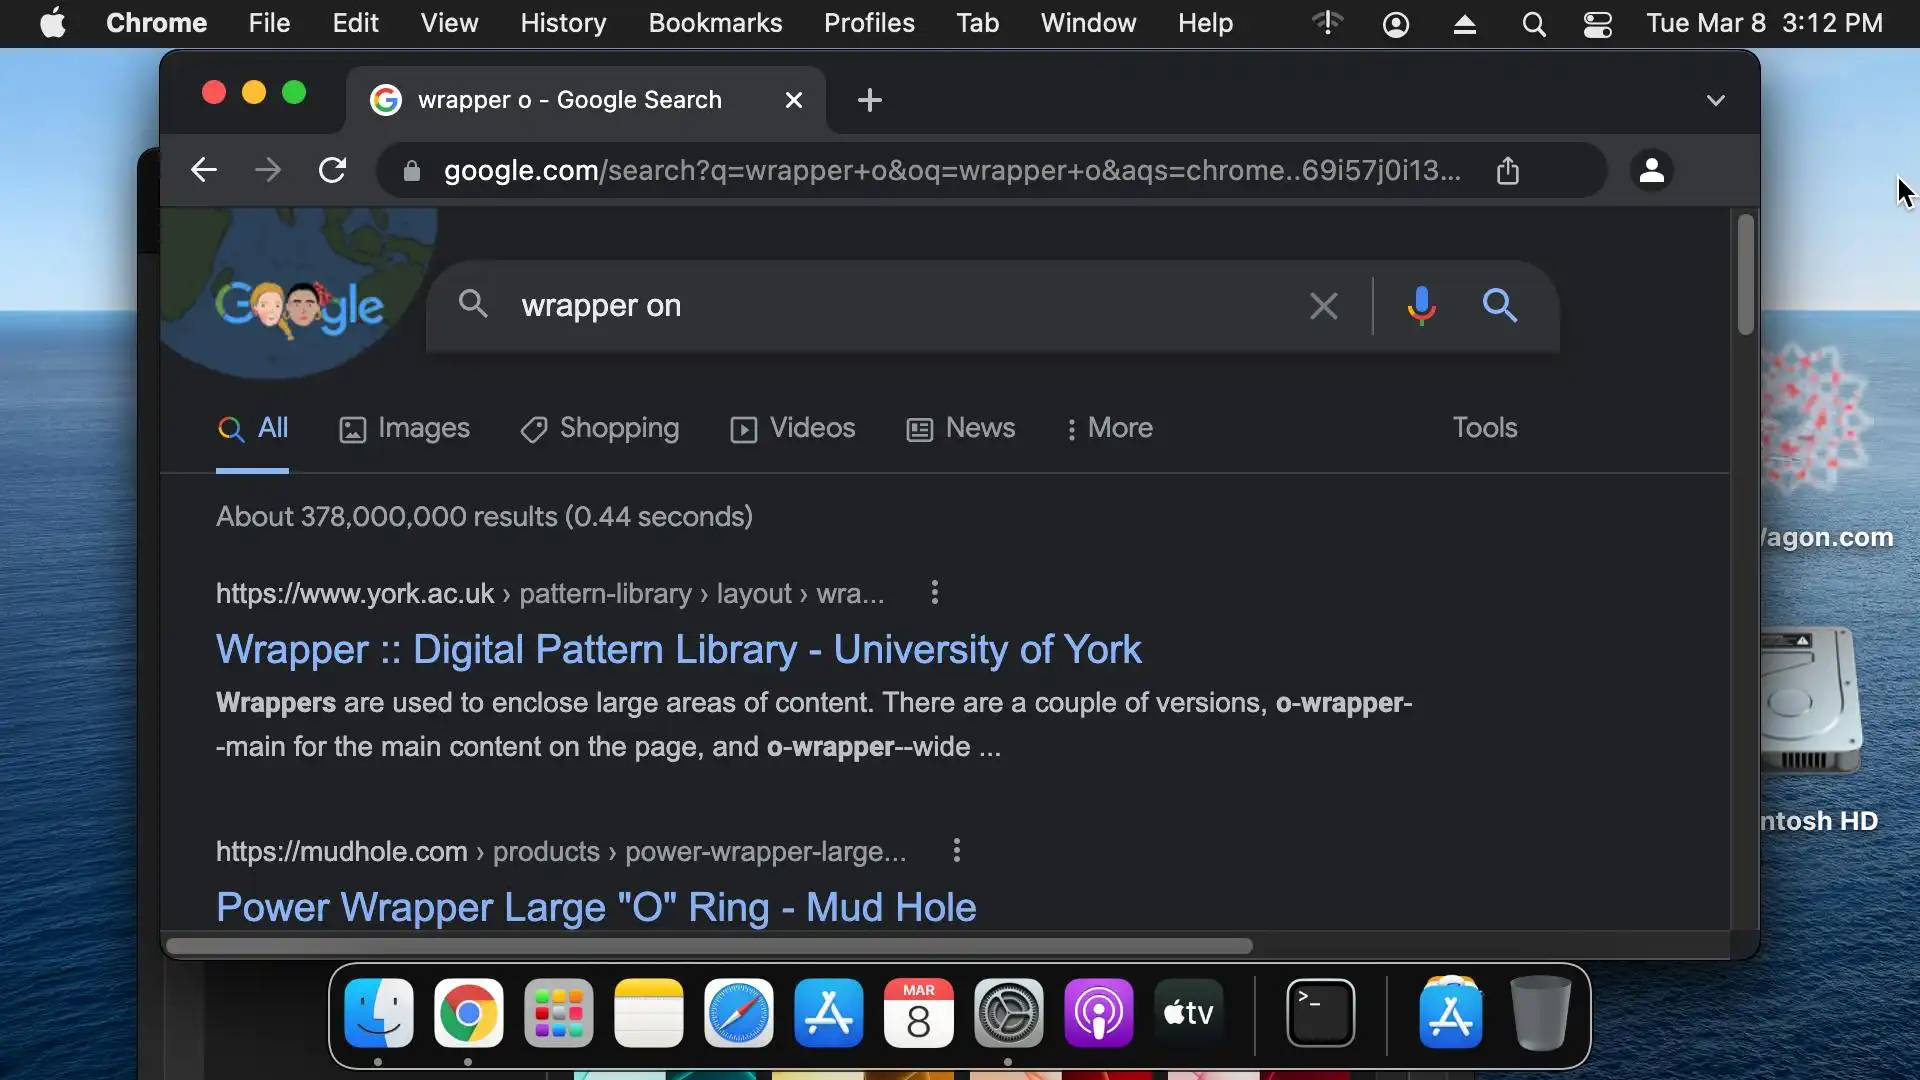Open options dots for york.ac.uk result
Screen dimensions: 1920x1080
tap(934, 593)
